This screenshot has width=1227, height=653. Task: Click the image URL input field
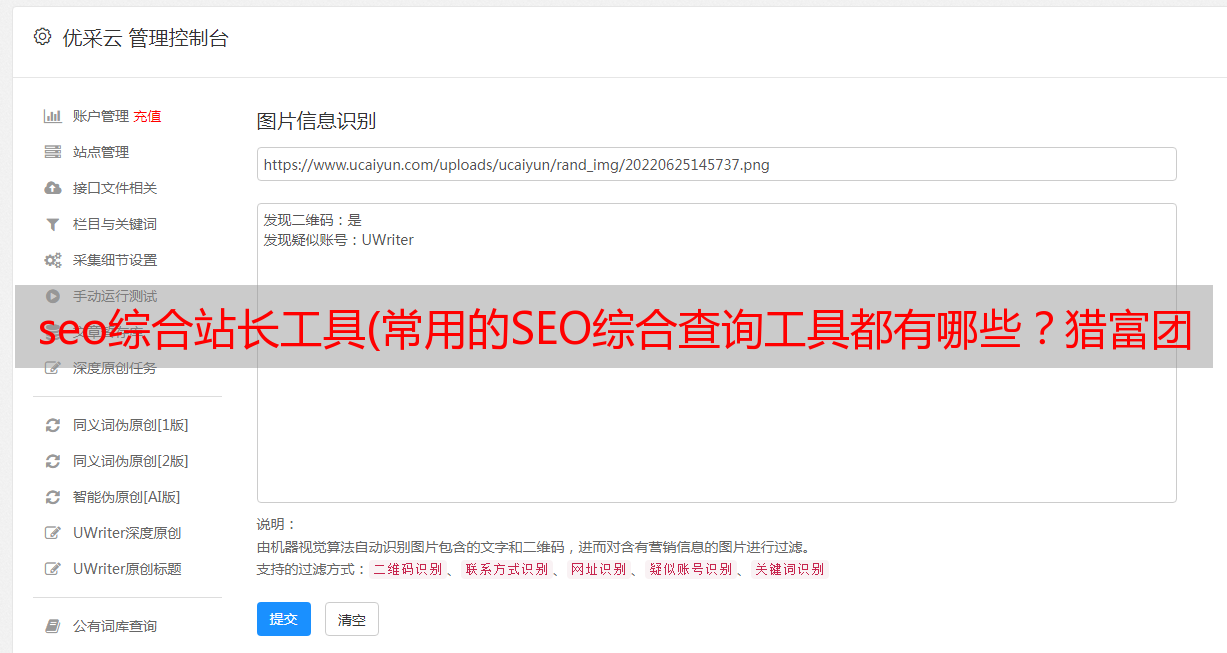pyautogui.click(x=716, y=164)
